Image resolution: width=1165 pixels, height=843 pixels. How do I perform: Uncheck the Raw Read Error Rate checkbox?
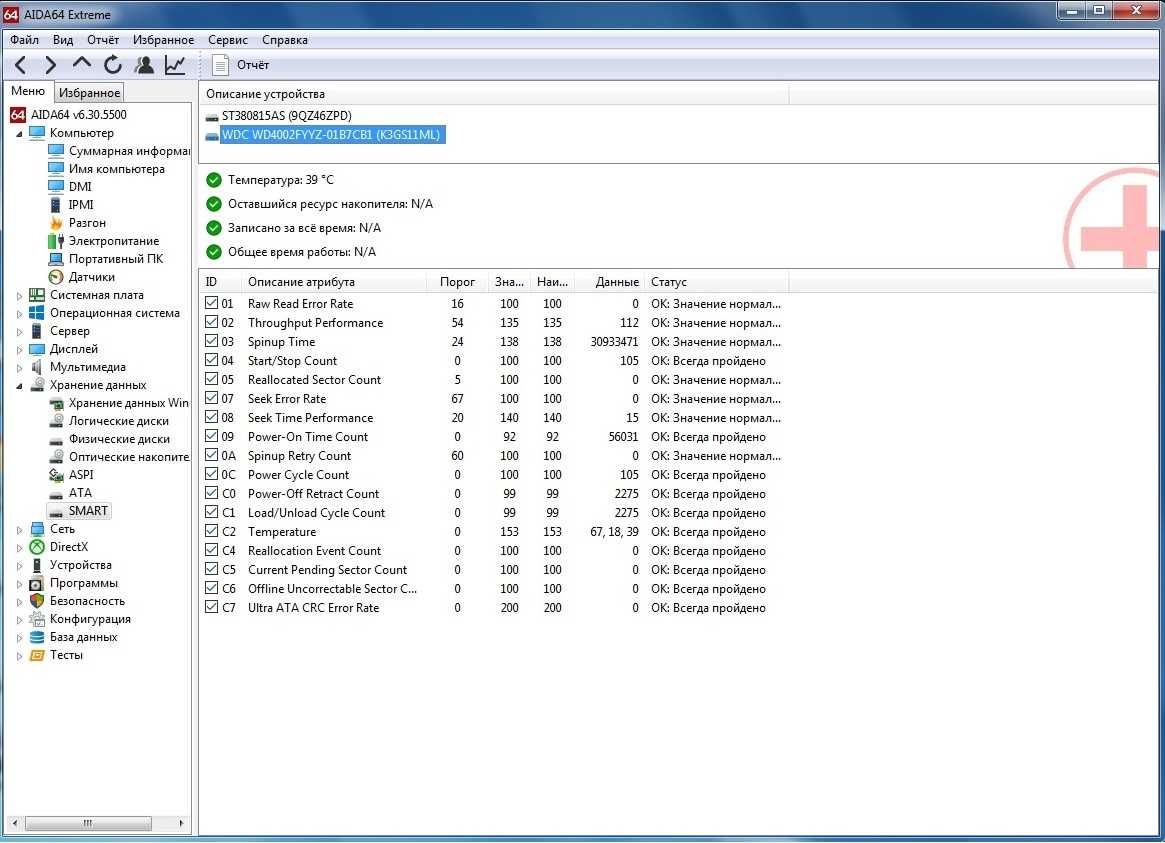[212, 303]
